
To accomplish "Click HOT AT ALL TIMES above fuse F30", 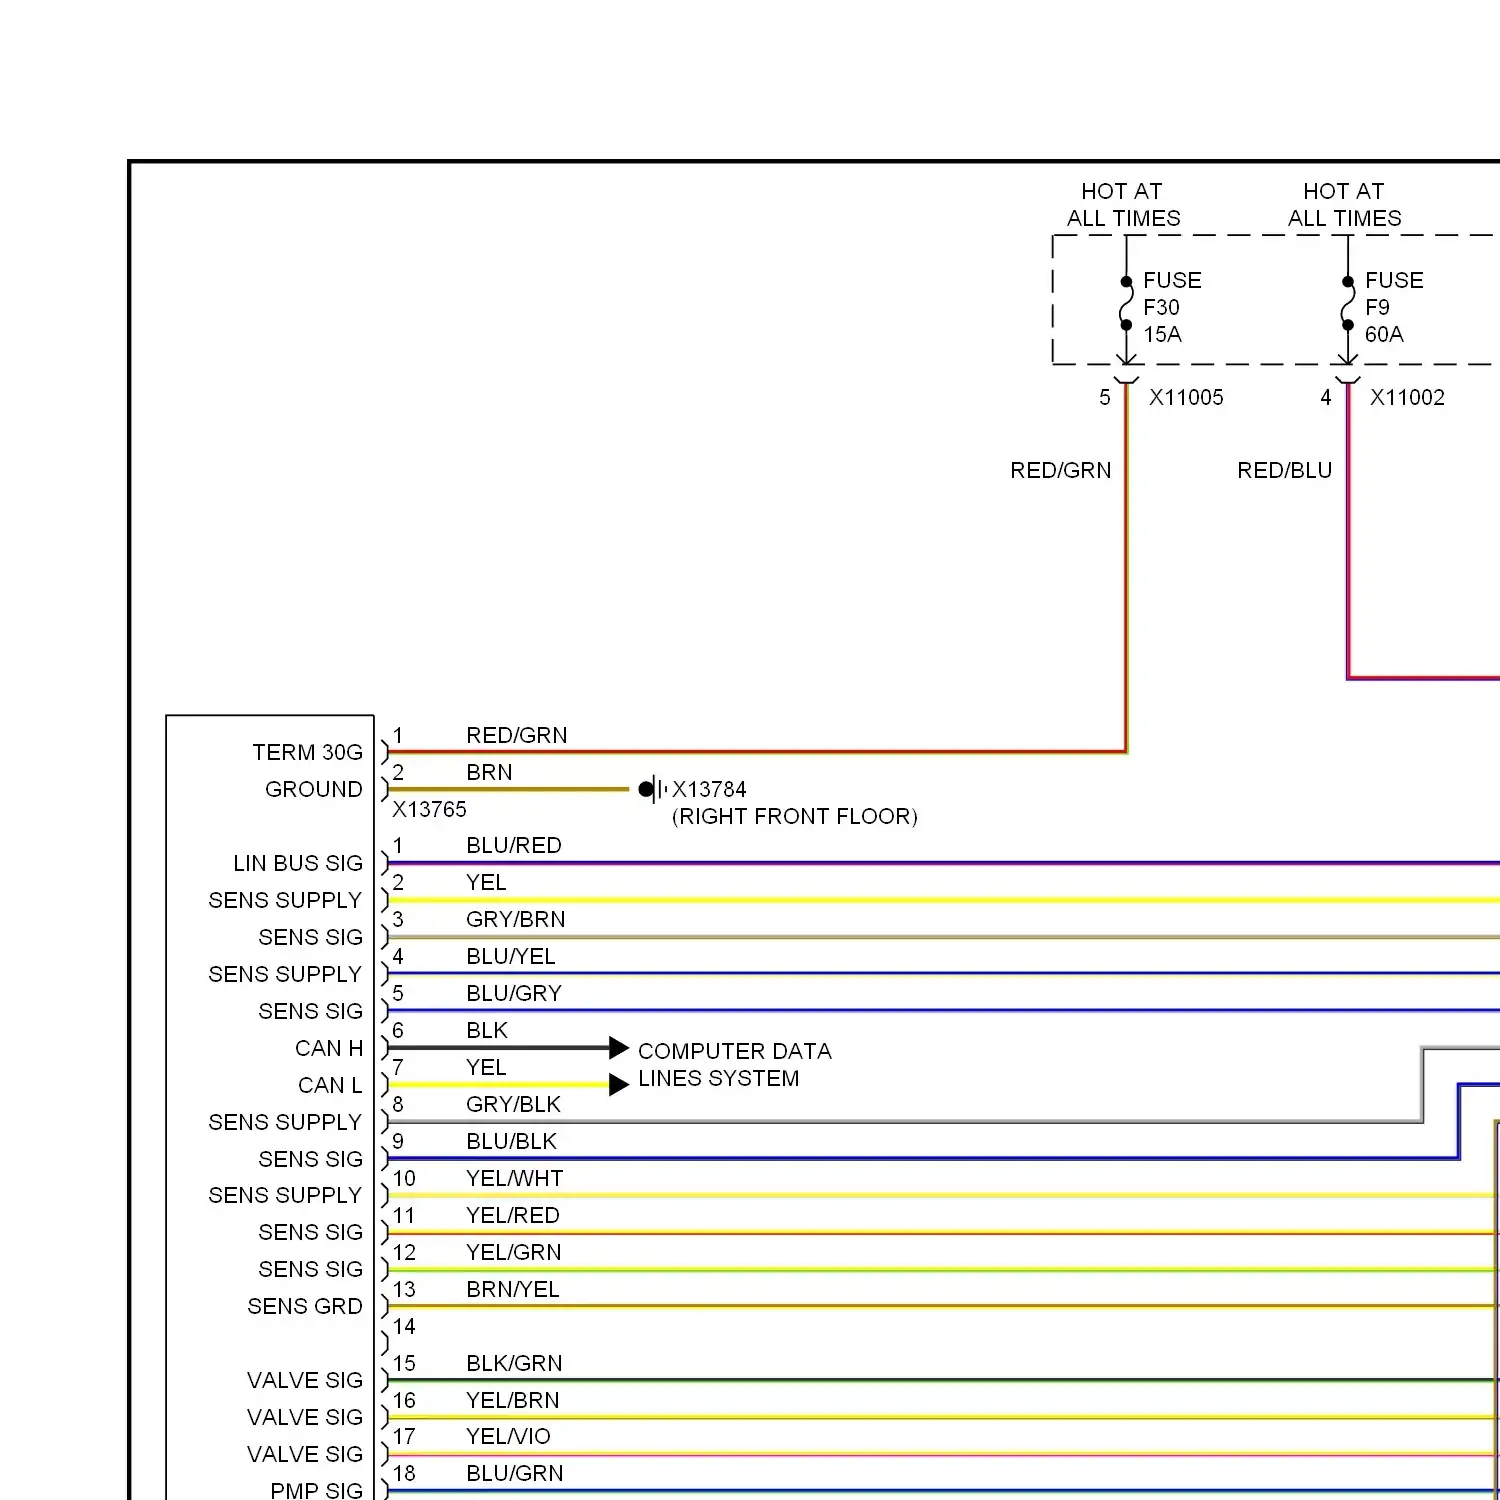I will [x=1123, y=205].
